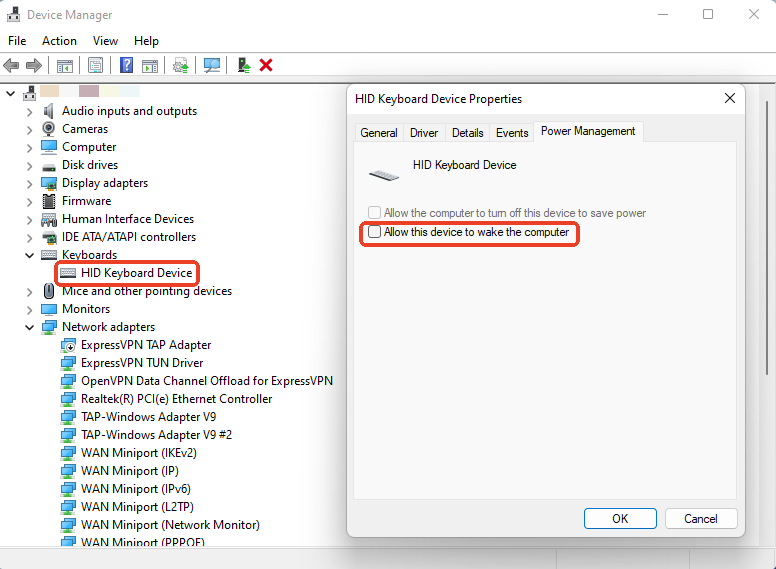Expand the Firmware node
Screen dimensions: 776x569
pyautogui.click(x=29, y=202)
